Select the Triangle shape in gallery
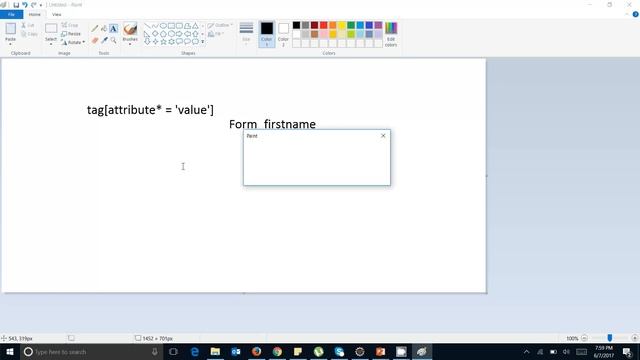Screen dimensions: 640x360 pos(196,26)
